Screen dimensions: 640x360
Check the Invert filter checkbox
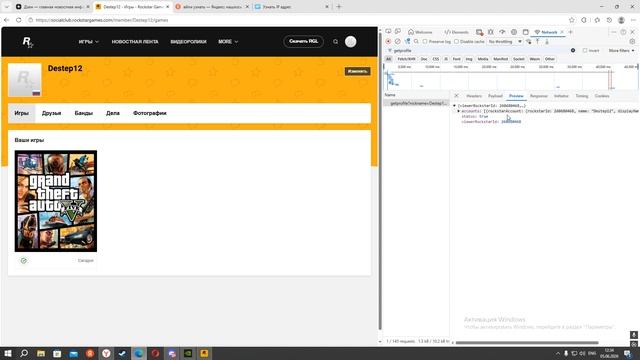coord(585,50)
